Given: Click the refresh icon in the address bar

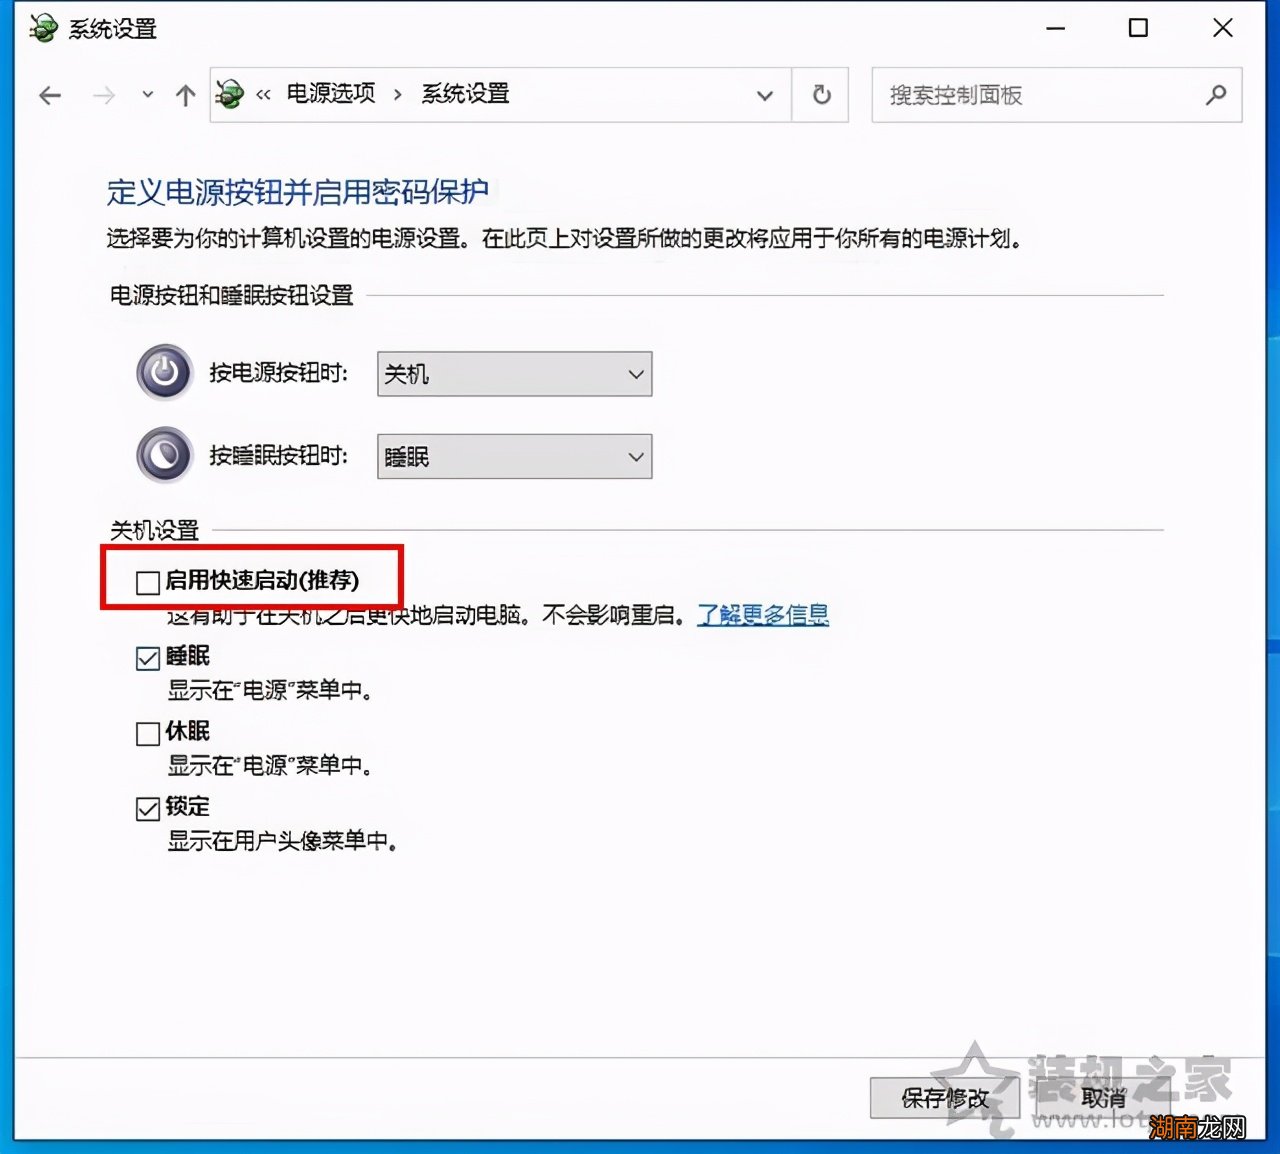Looking at the screenshot, I should coord(820,95).
